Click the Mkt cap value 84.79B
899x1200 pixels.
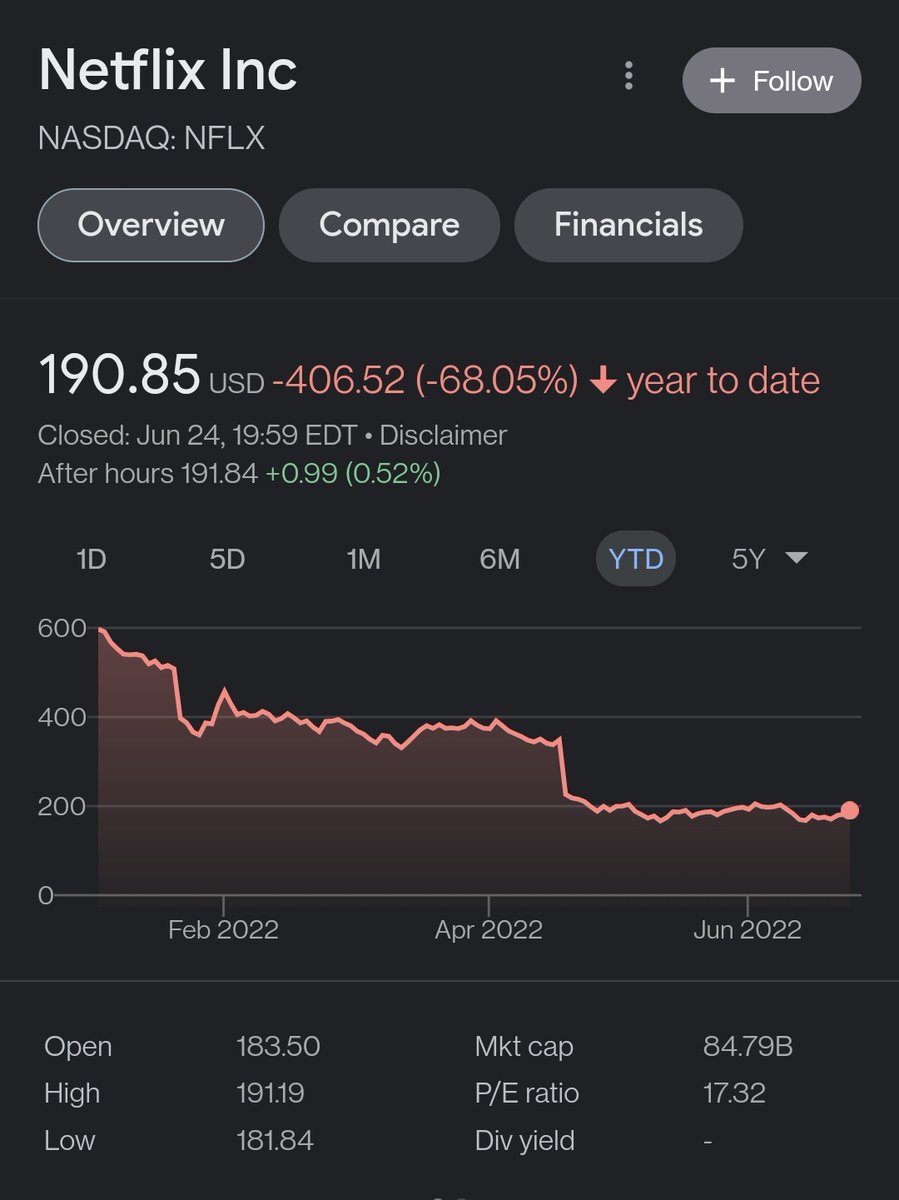click(748, 1047)
